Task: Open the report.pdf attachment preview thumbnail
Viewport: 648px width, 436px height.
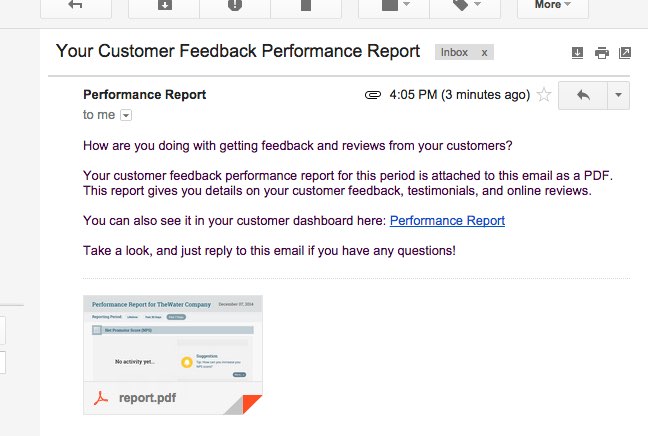Action: [173, 338]
